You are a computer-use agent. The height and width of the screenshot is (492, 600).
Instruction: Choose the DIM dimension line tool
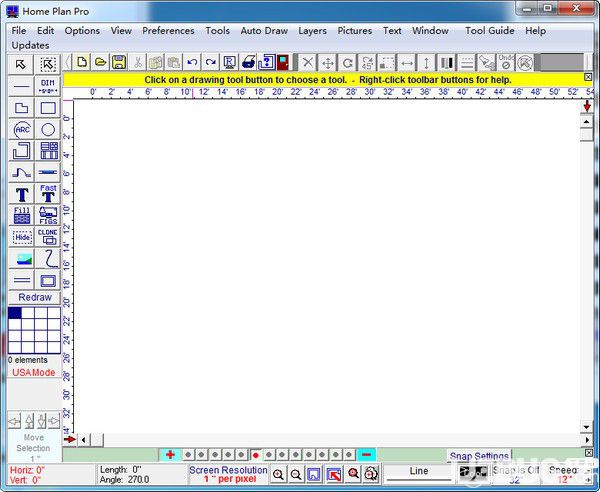click(x=48, y=86)
